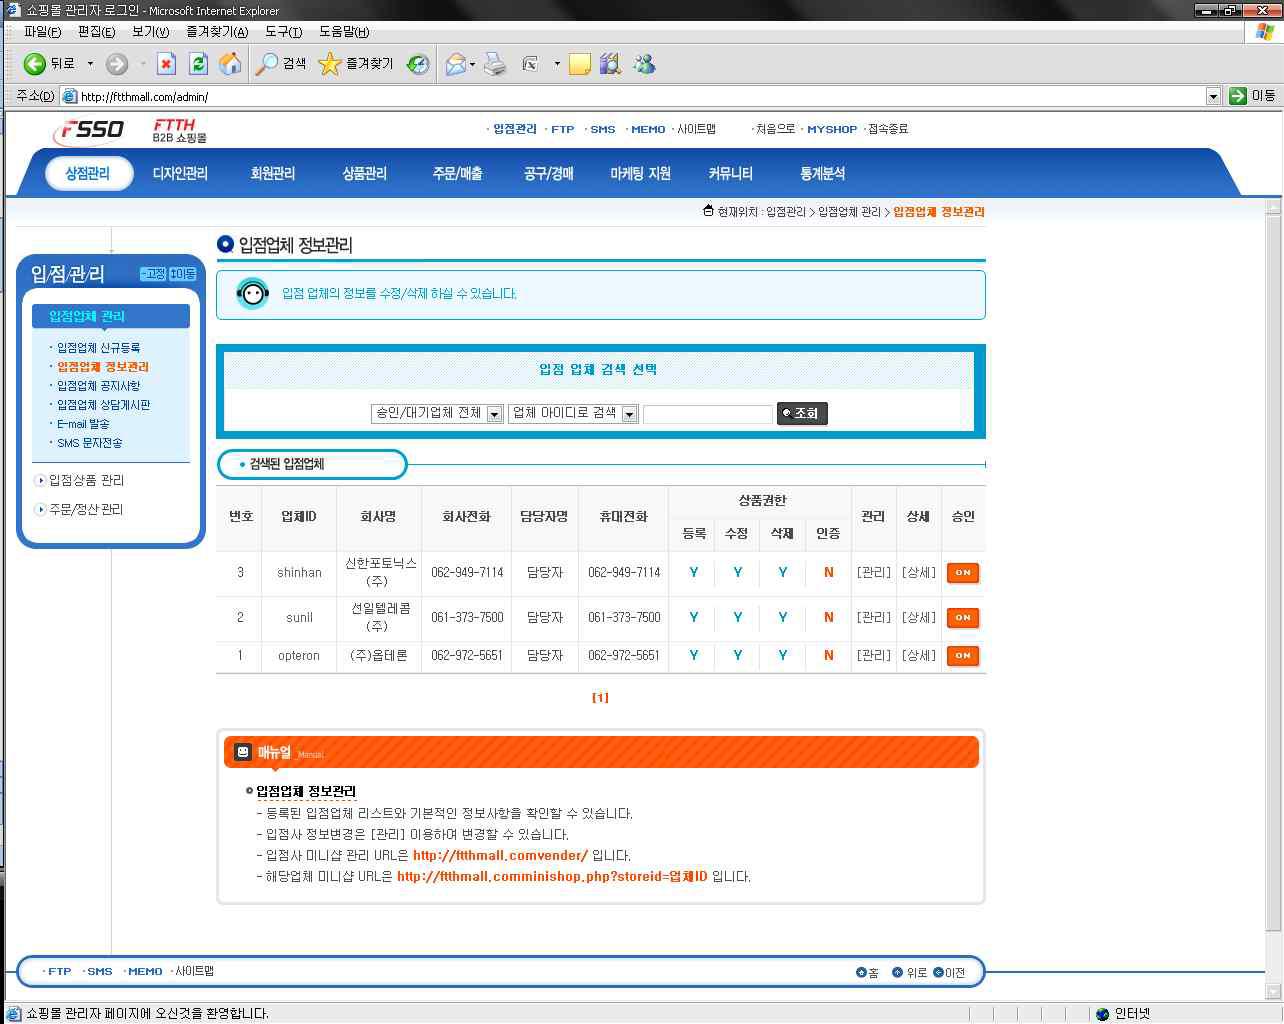Toggle the ON approval switch for shinhan
Image resolution: width=1284 pixels, height=1024 pixels.
[963, 573]
